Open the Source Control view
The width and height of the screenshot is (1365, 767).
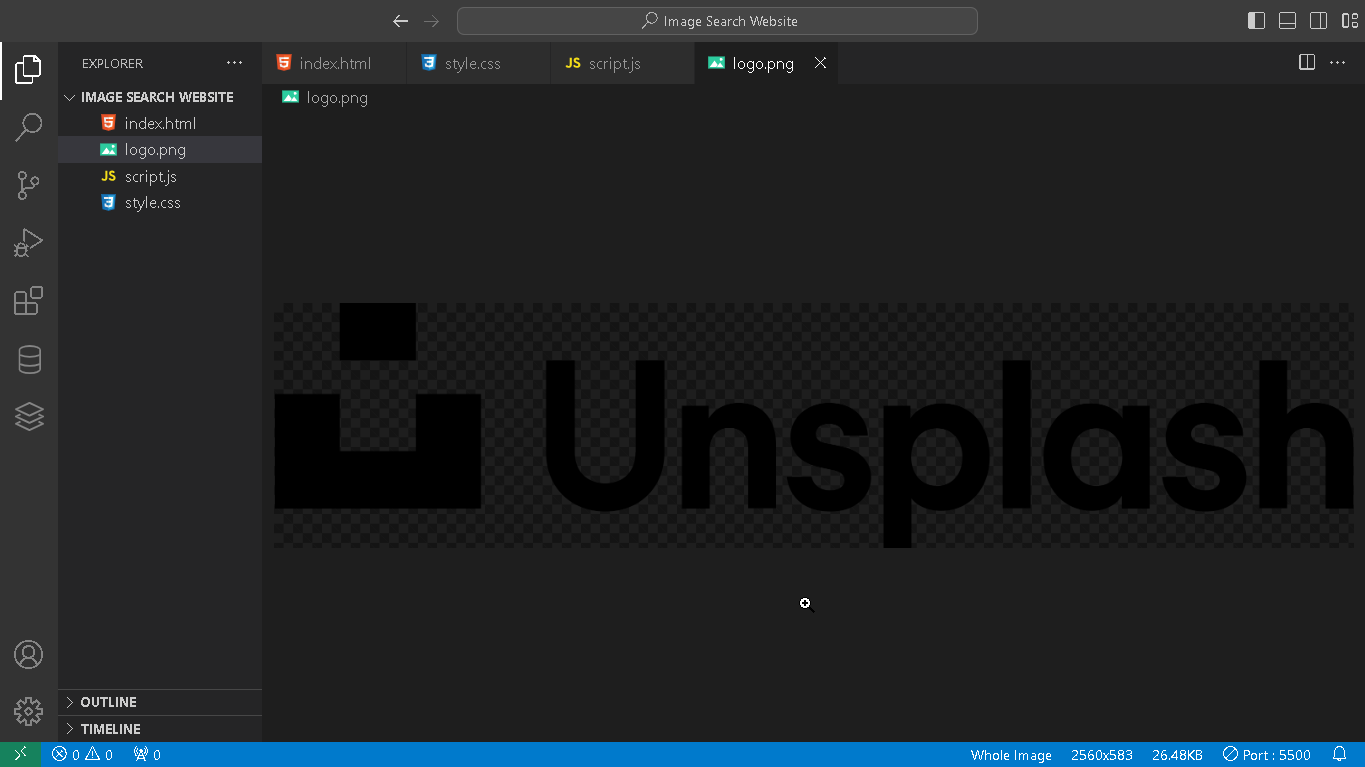[x=28, y=185]
